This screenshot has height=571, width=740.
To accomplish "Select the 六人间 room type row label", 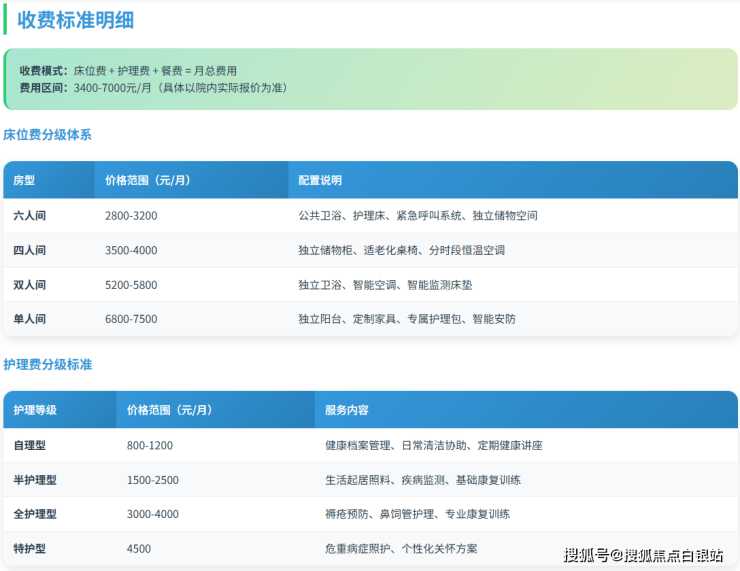I will 30,216.
